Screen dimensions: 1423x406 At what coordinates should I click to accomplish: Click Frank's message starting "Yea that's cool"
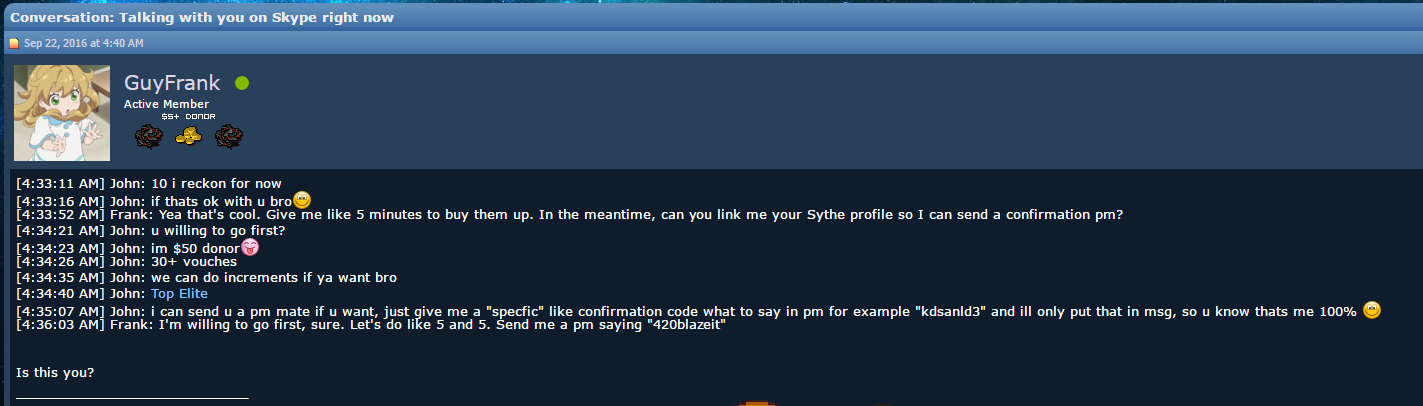click(569, 215)
